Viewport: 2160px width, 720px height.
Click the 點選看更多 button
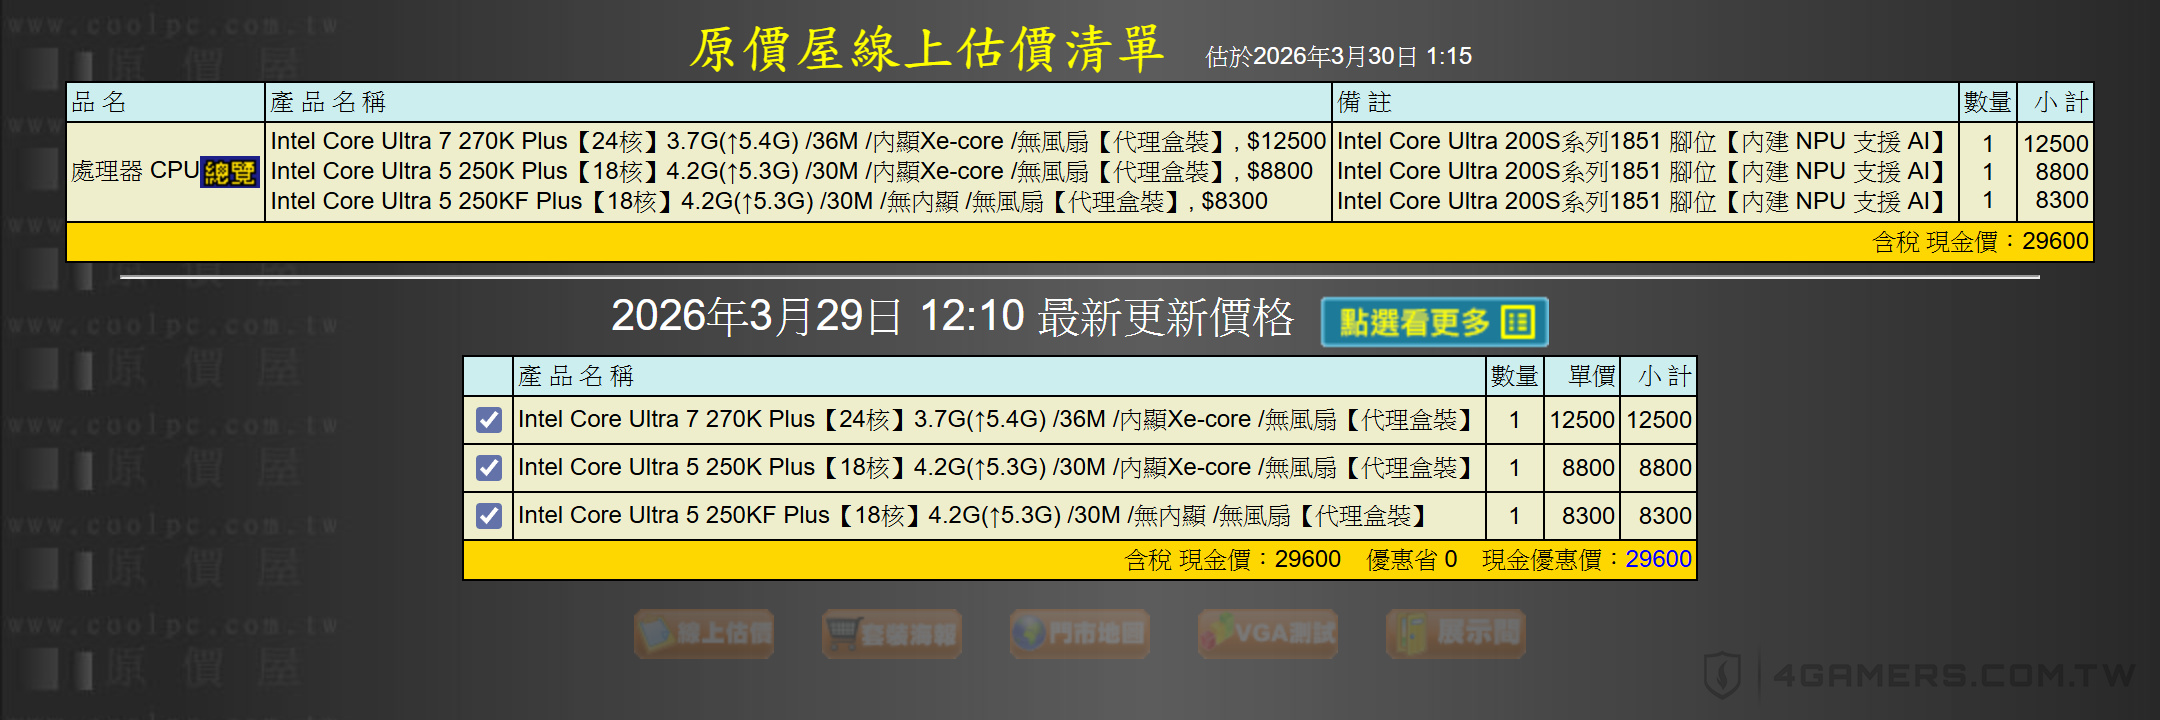[1435, 322]
